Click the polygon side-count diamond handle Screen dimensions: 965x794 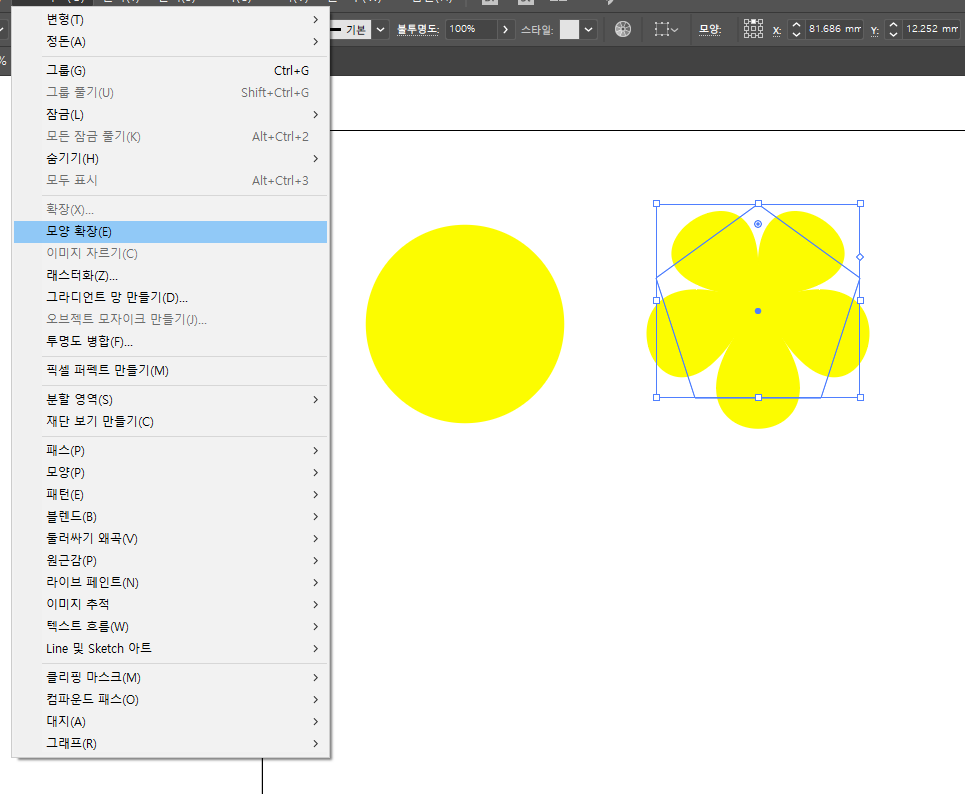point(860,257)
